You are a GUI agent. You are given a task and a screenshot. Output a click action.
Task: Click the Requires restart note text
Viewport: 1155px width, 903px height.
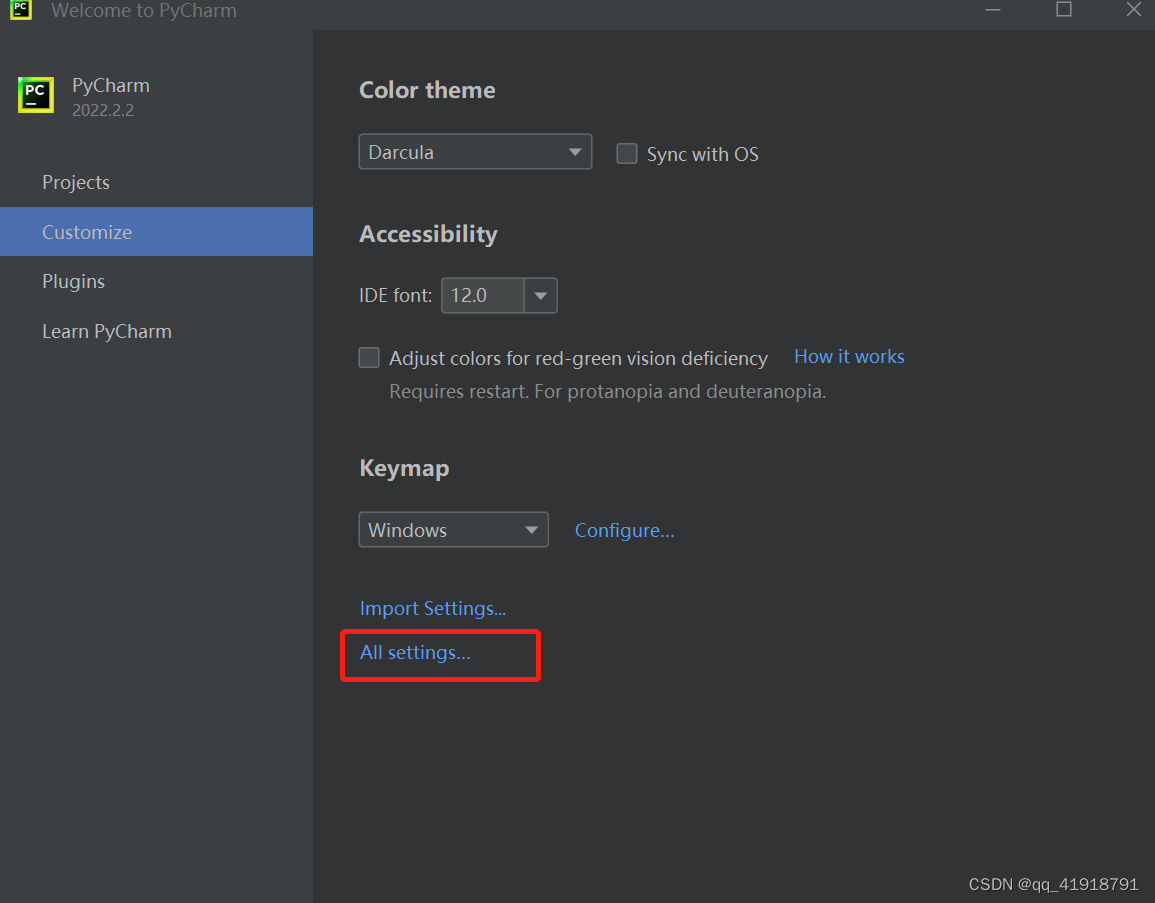(x=608, y=391)
